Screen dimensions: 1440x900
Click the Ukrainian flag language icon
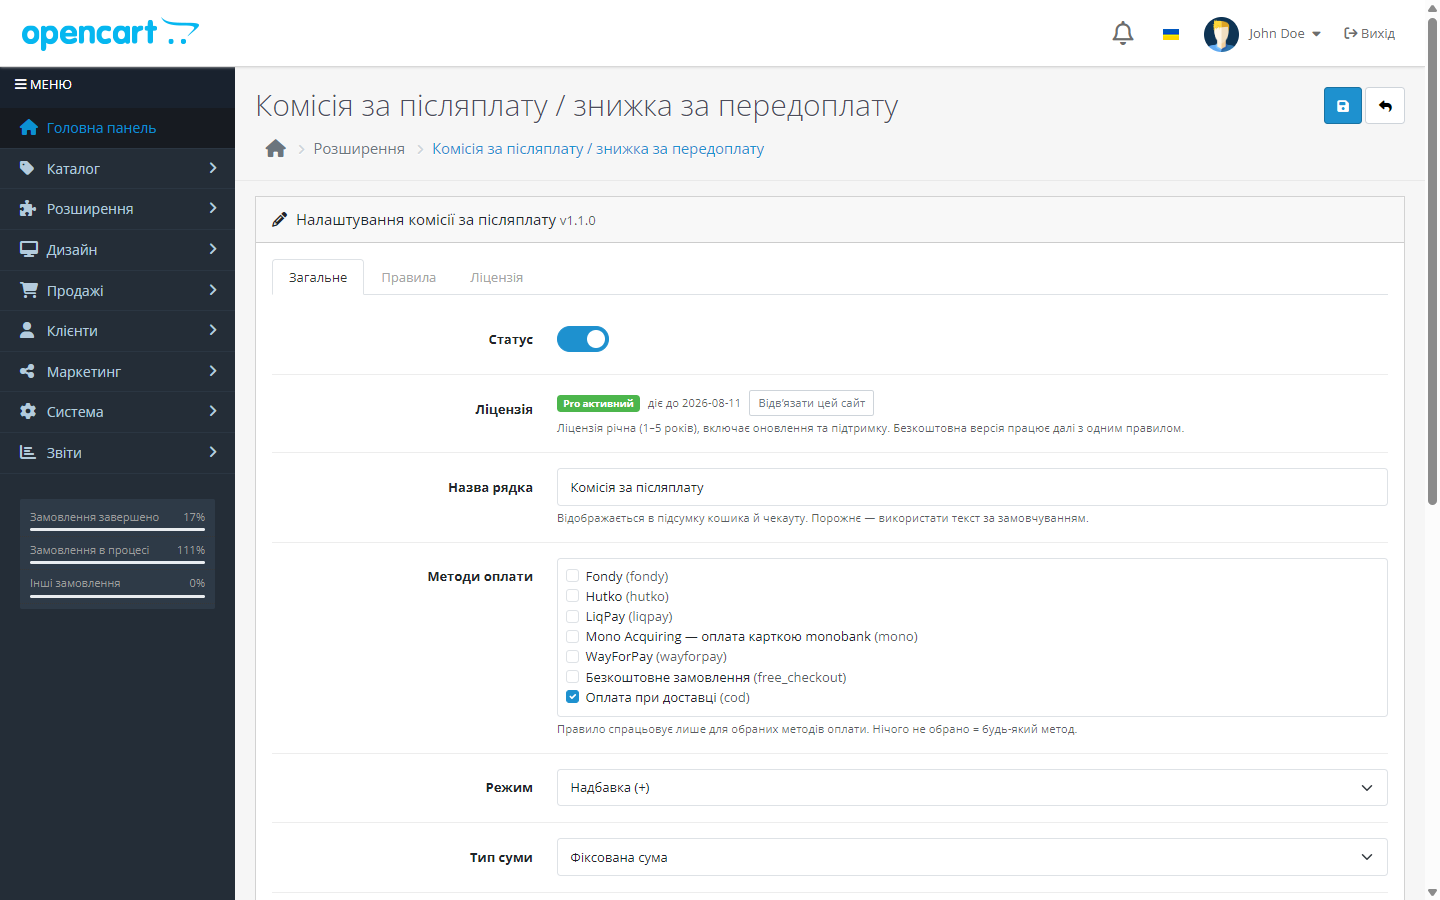click(1171, 34)
